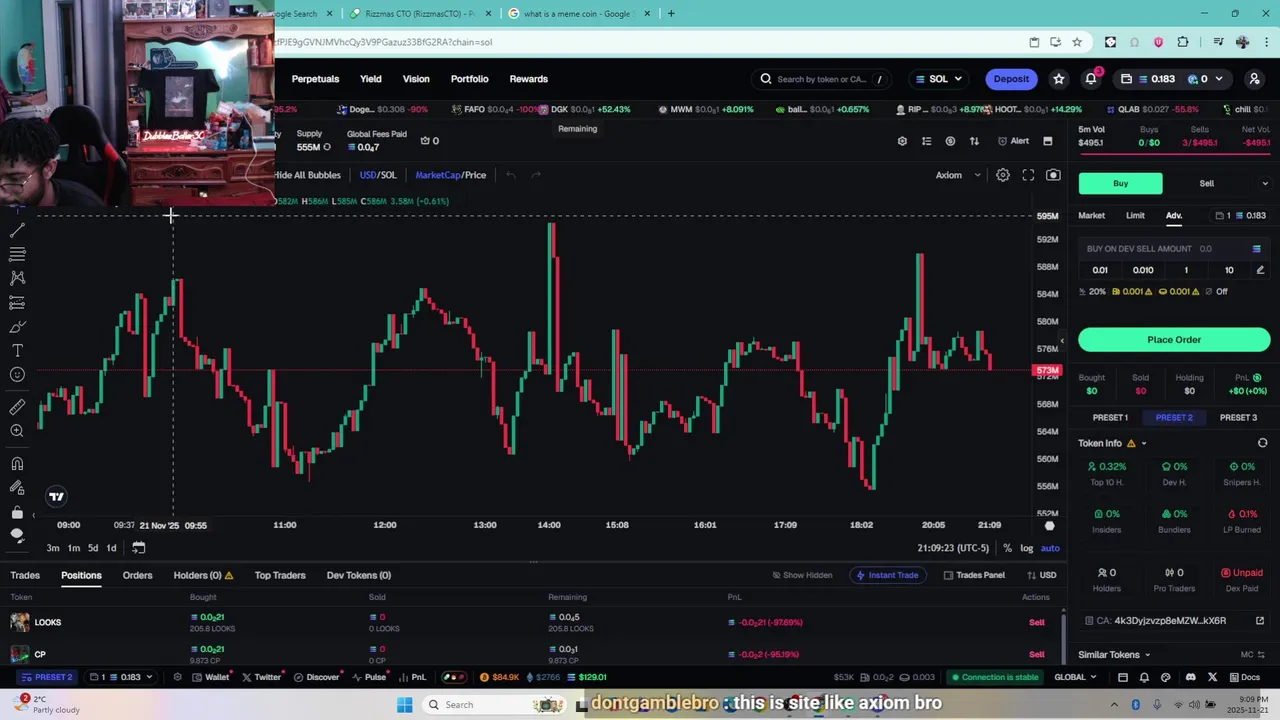Open the date range calendar picker
This screenshot has width=1280, height=720.
[x=138, y=547]
